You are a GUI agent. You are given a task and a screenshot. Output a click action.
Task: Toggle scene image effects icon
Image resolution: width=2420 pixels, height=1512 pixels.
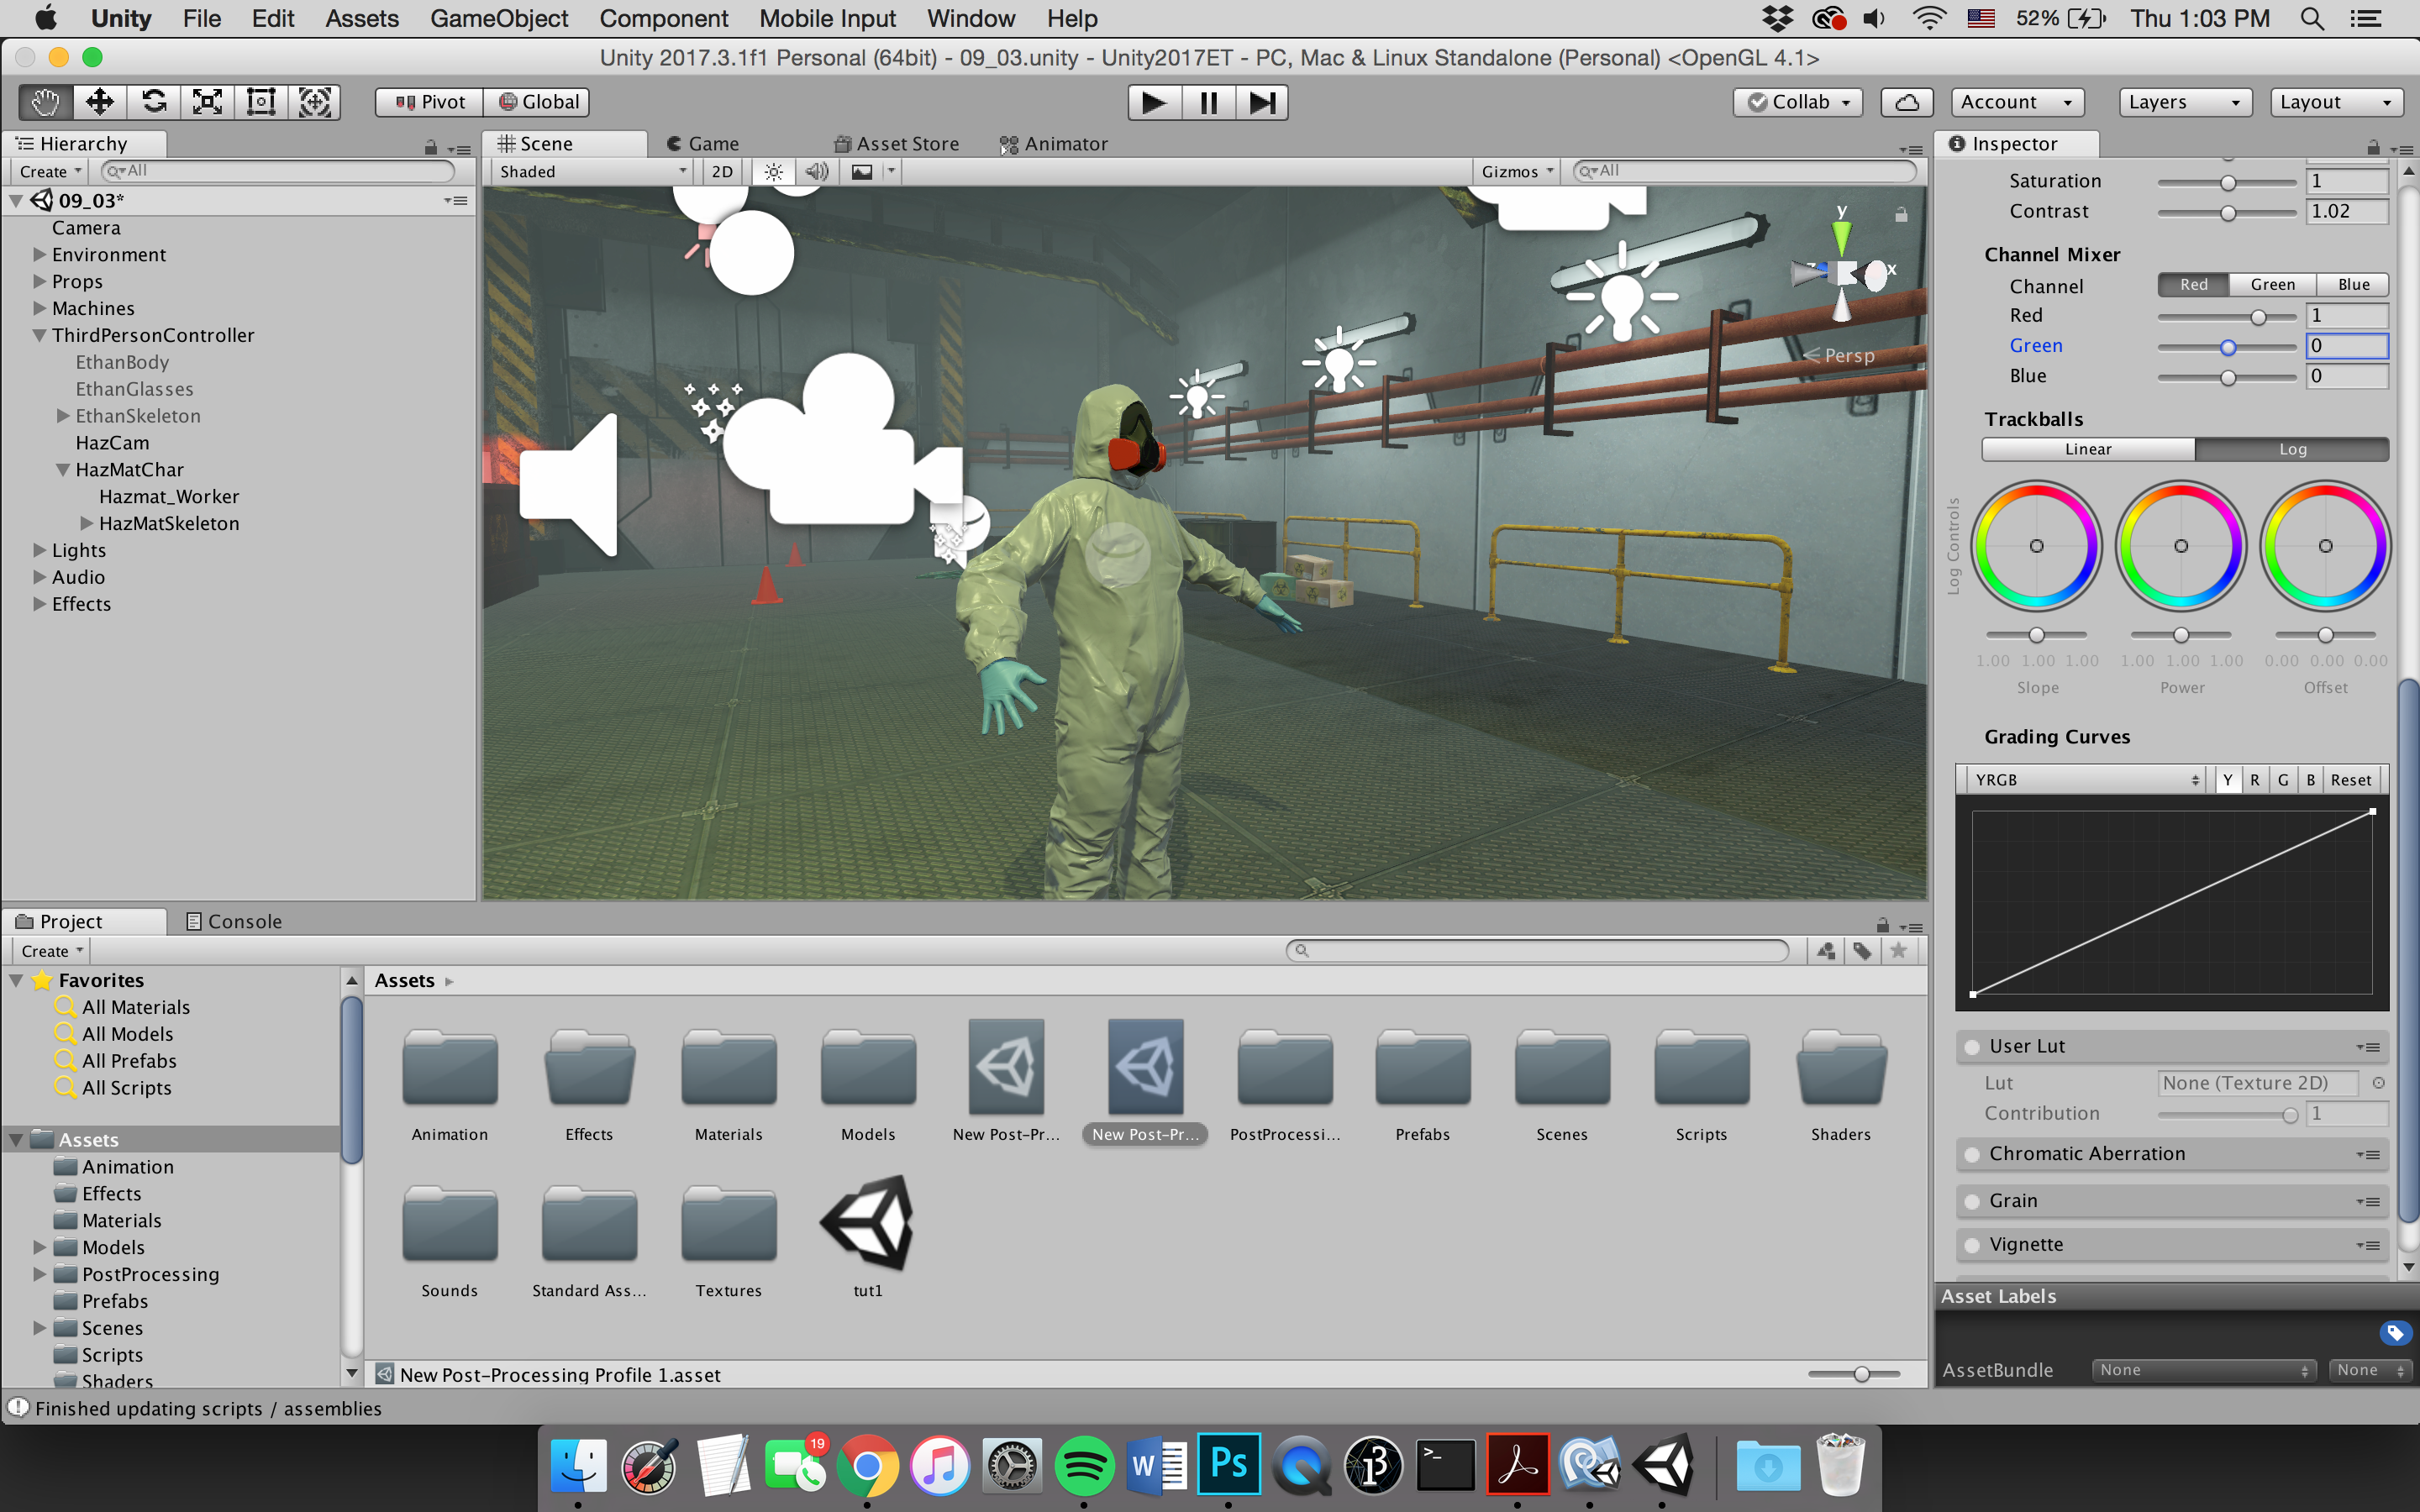[x=862, y=171]
